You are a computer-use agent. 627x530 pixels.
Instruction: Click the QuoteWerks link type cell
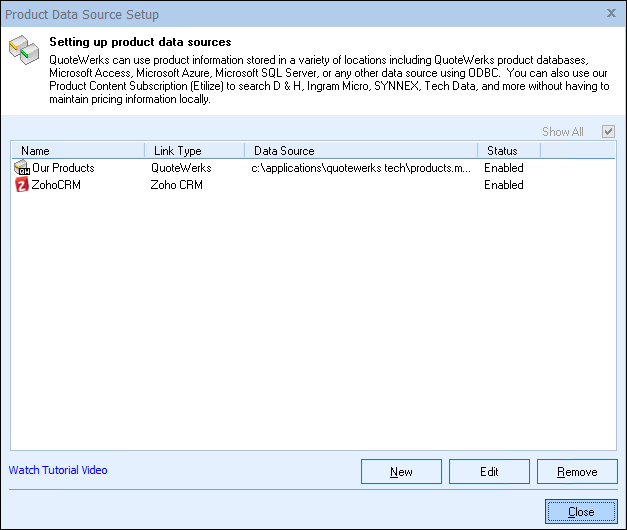click(x=181, y=168)
